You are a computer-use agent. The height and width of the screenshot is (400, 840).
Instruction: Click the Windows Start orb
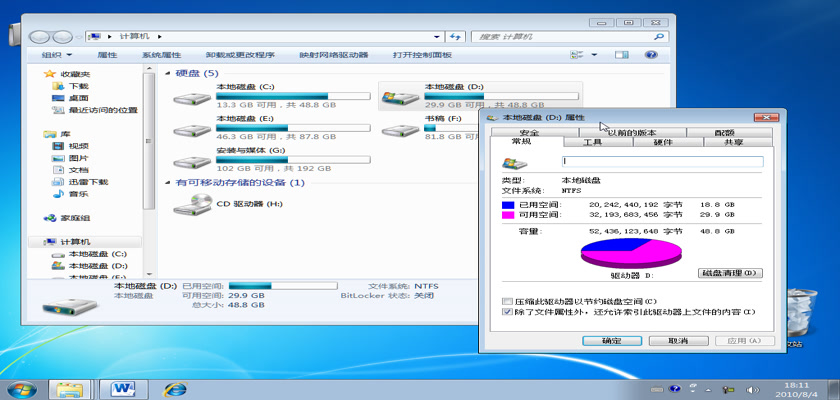[x=21, y=387]
